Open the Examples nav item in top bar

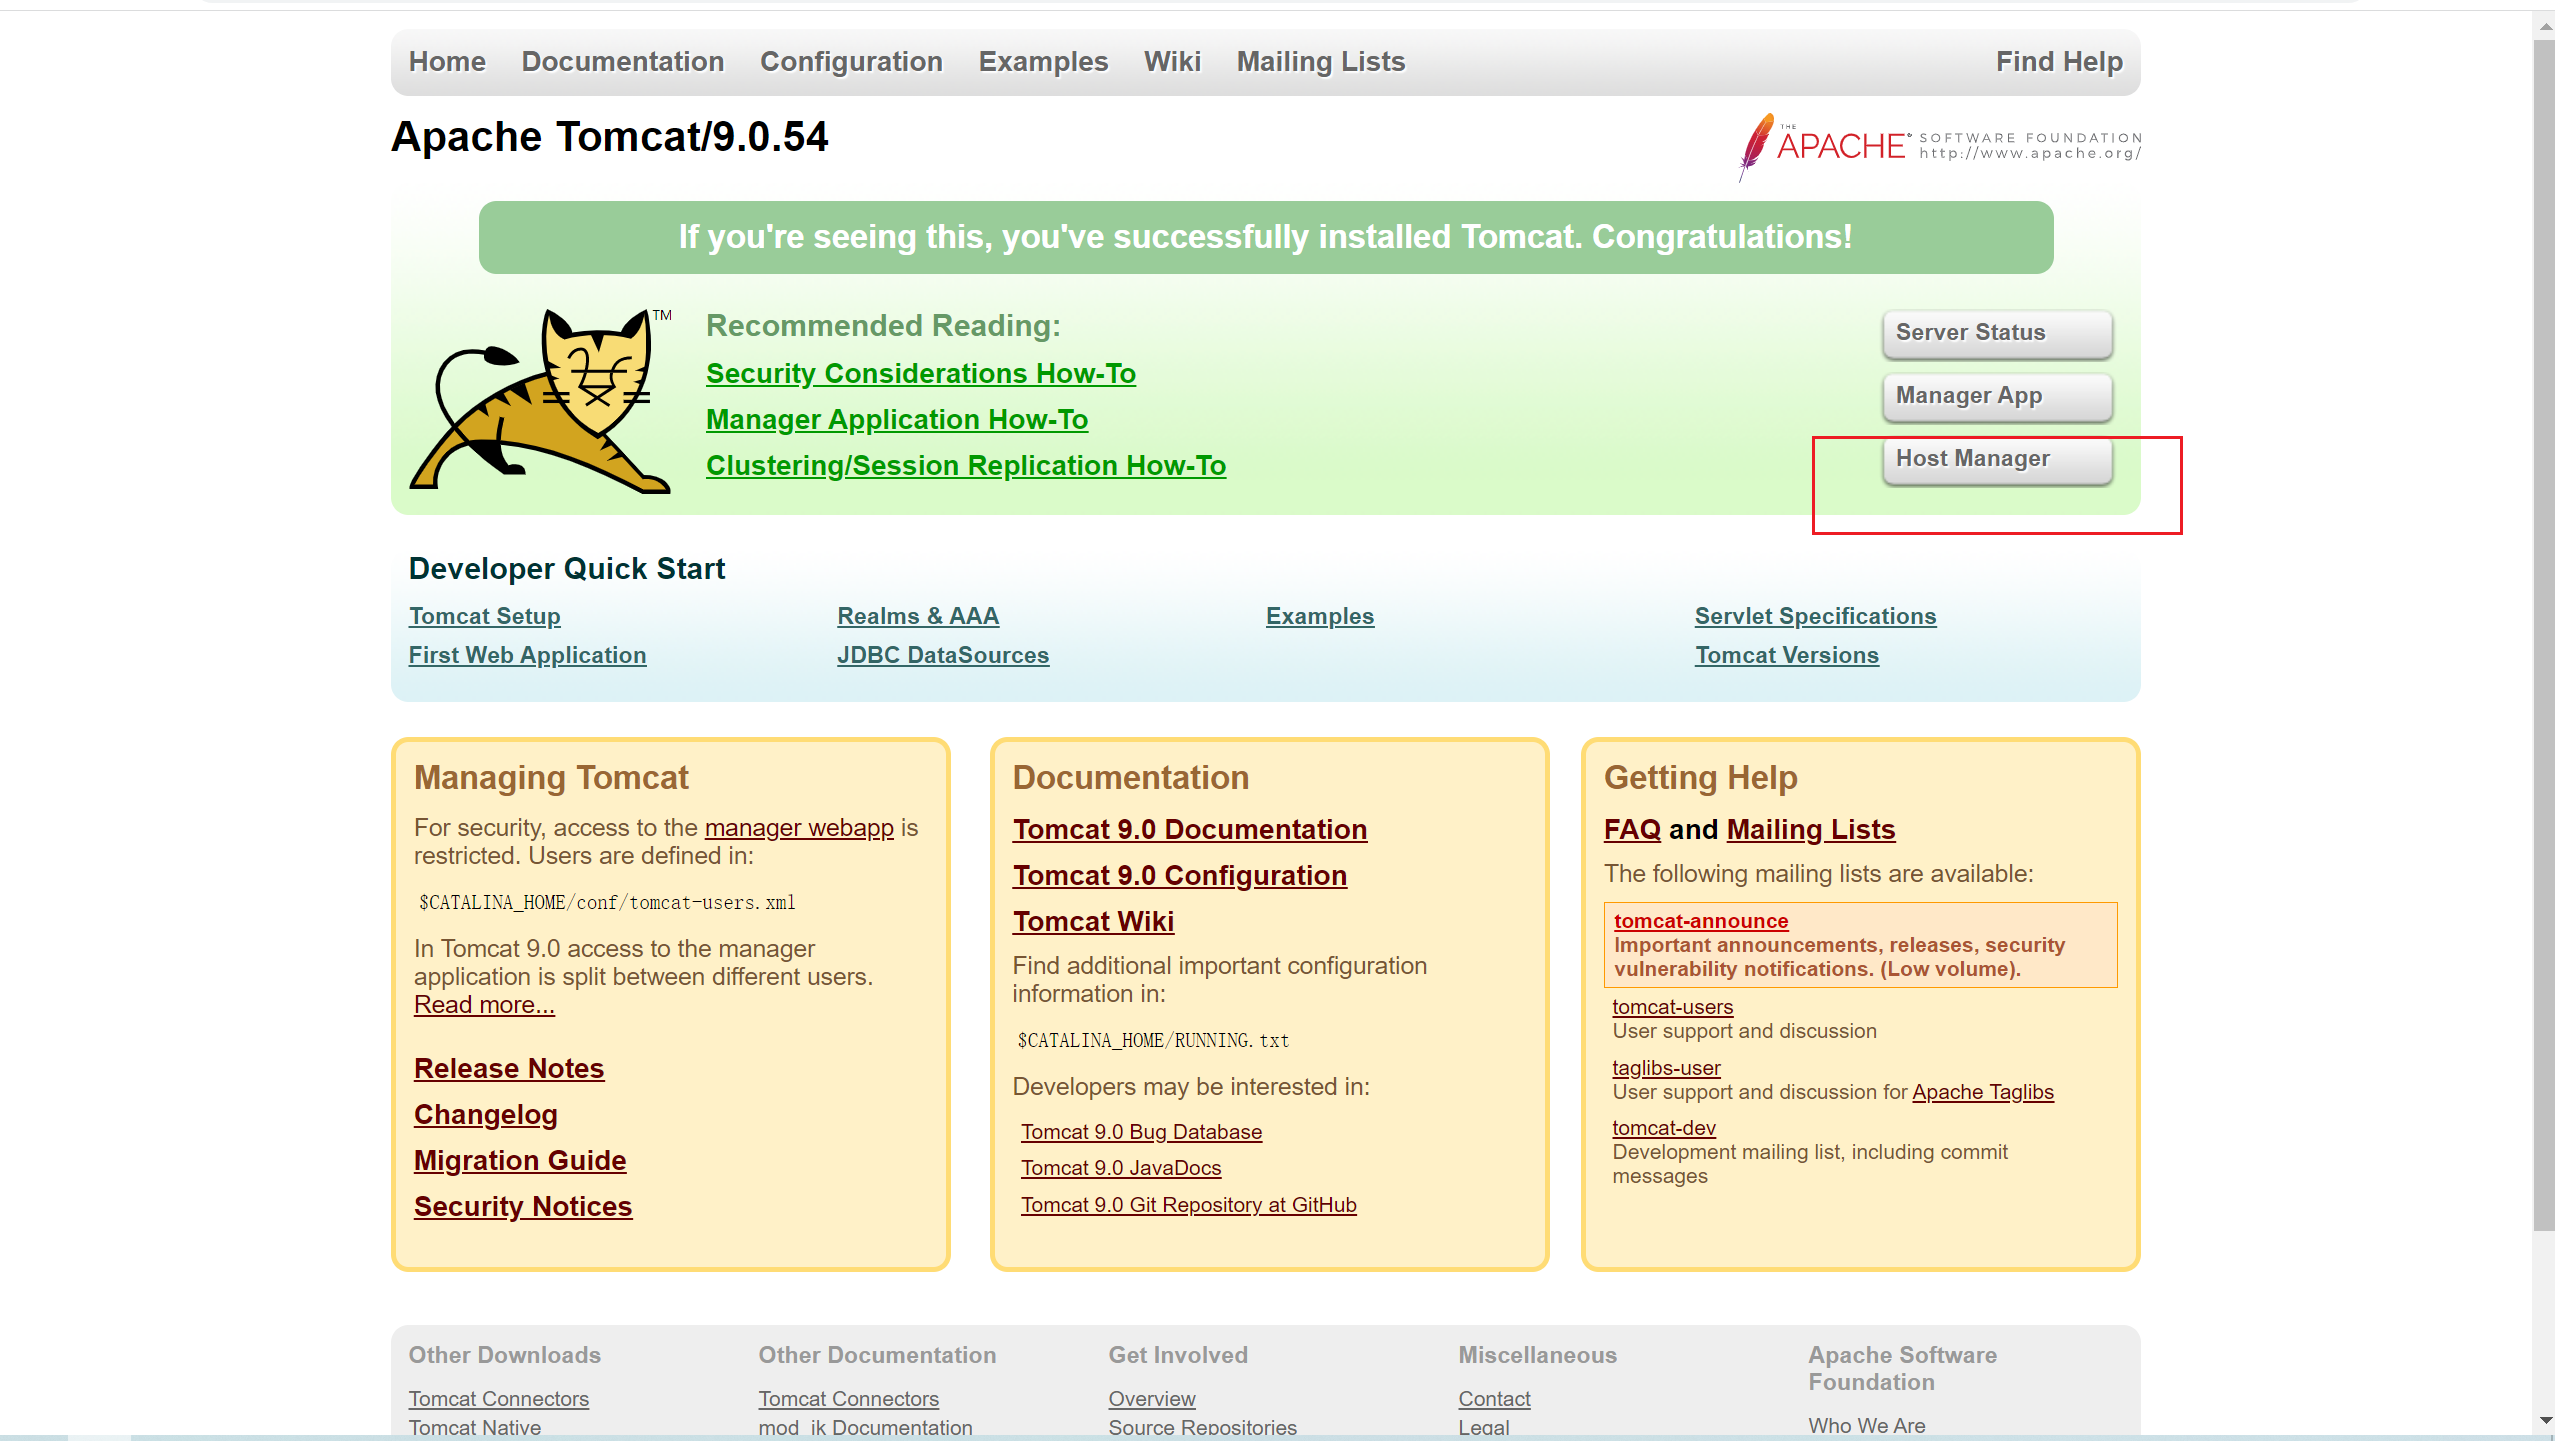pos(1043,62)
